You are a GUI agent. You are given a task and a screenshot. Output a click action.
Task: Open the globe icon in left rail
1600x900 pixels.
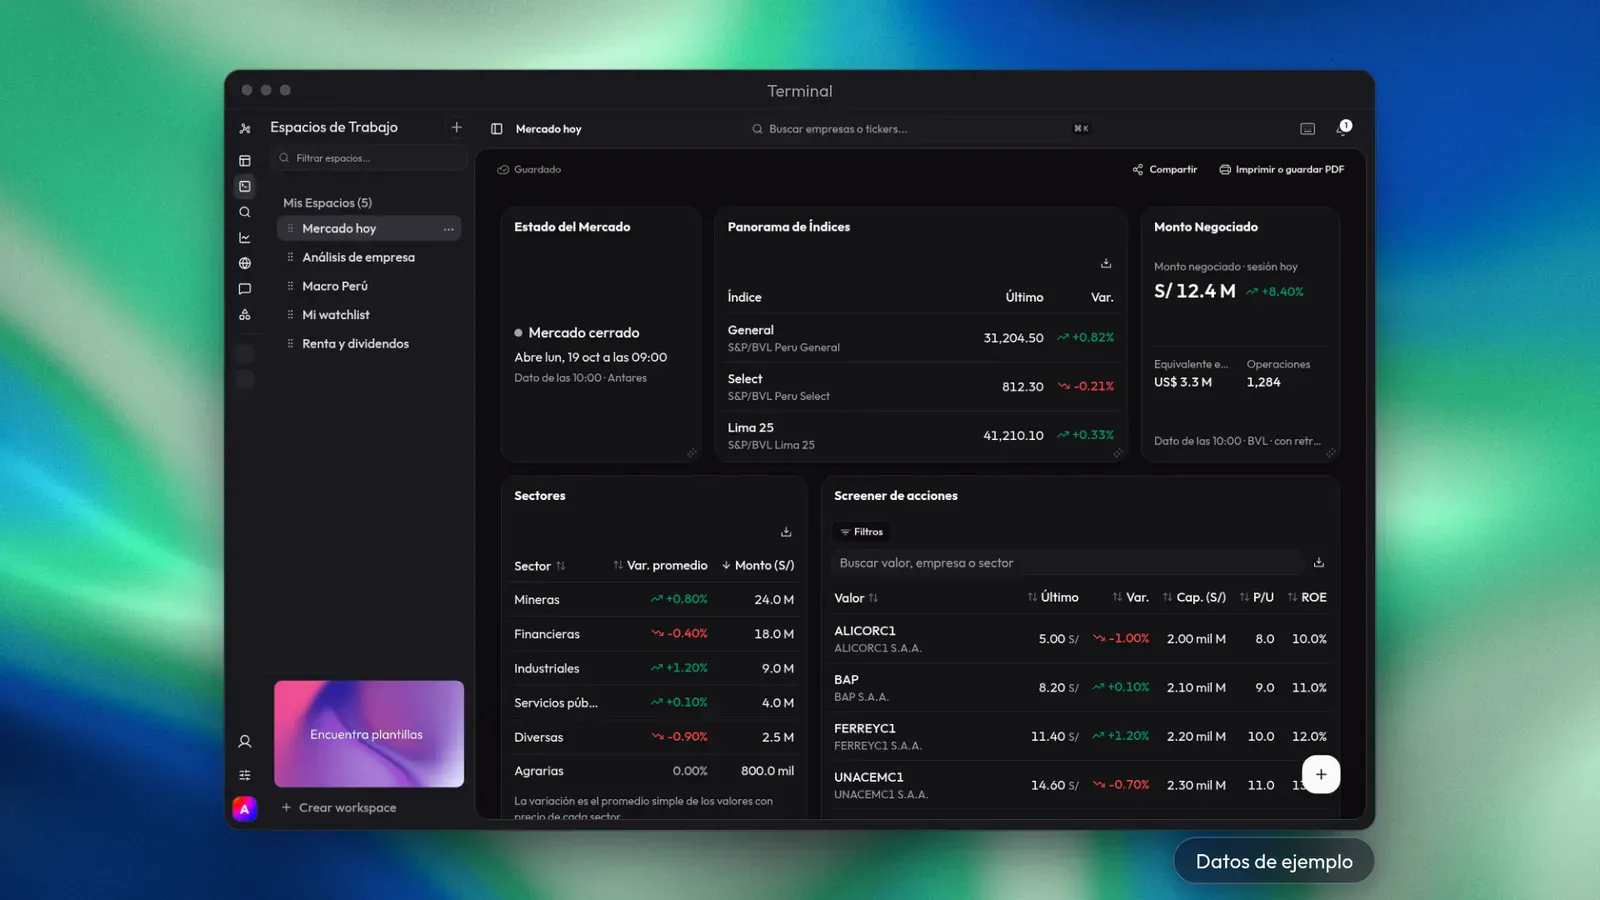coord(245,263)
